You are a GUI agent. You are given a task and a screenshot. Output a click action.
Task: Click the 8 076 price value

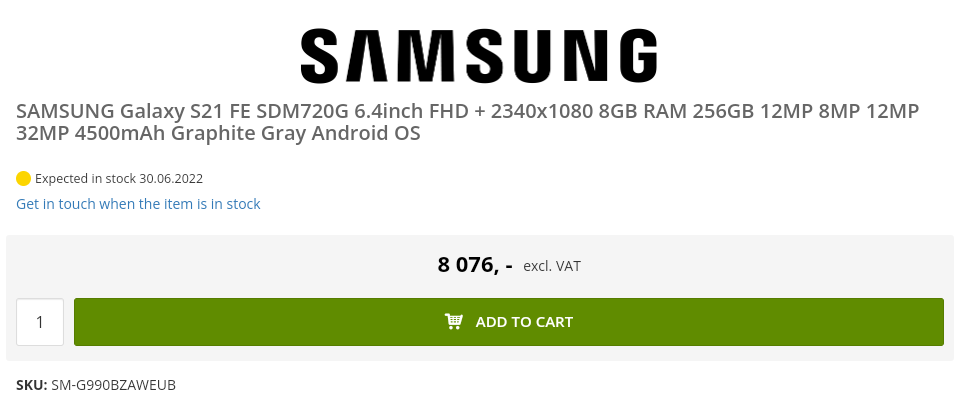pos(475,265)
